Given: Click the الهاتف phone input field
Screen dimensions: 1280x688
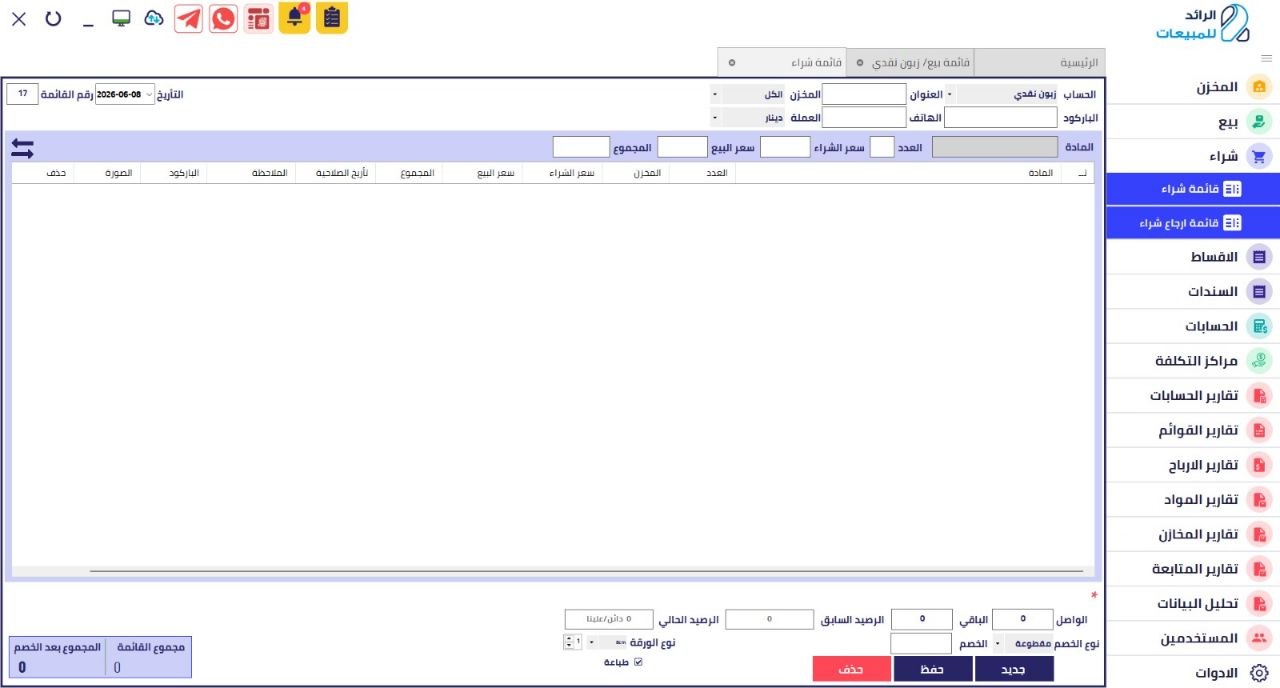Looking at the screenshot, I should [x=864, y=118].
